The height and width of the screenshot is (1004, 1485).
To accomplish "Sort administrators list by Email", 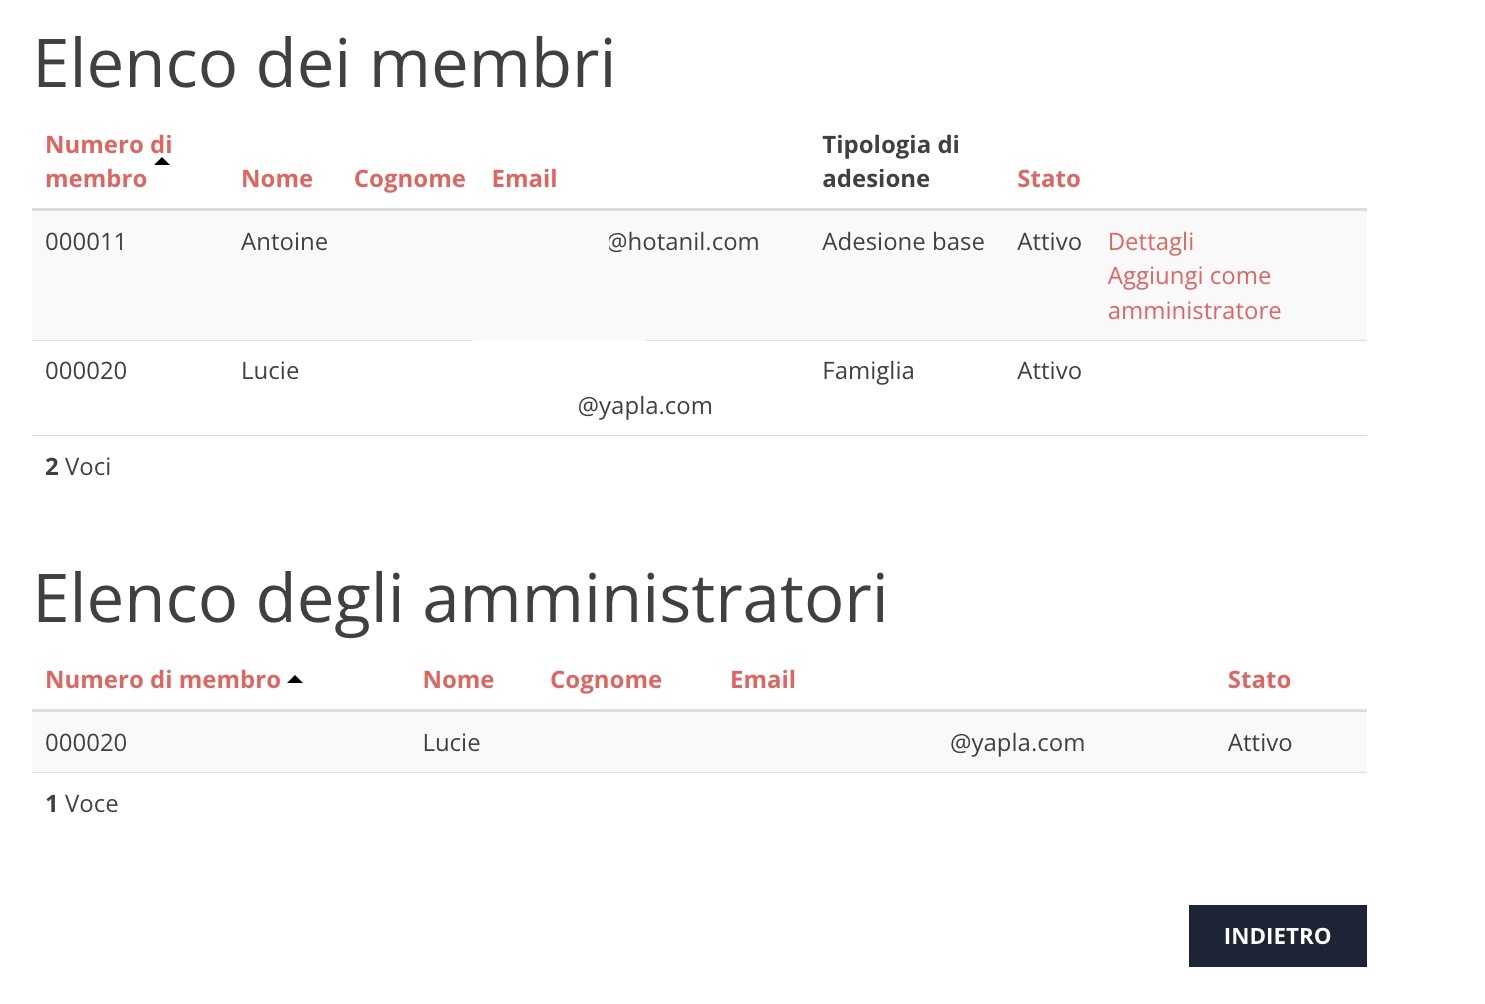I will (x=763, y=679).
